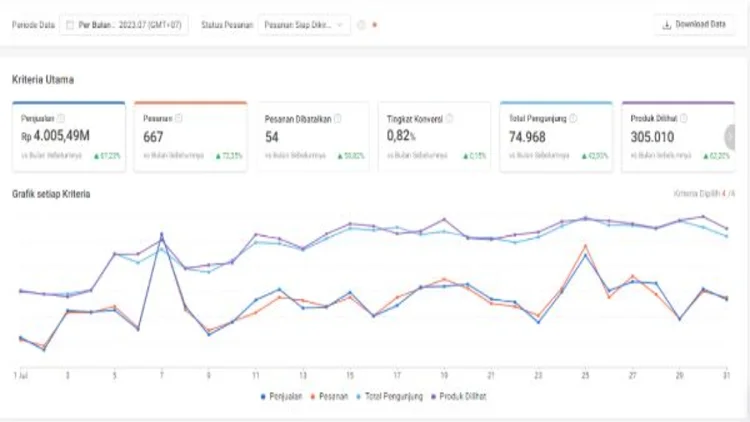Viewport: 750px width, 422px height.
Task: Select the Tingkat Konversi metric card
Action: 434,136
